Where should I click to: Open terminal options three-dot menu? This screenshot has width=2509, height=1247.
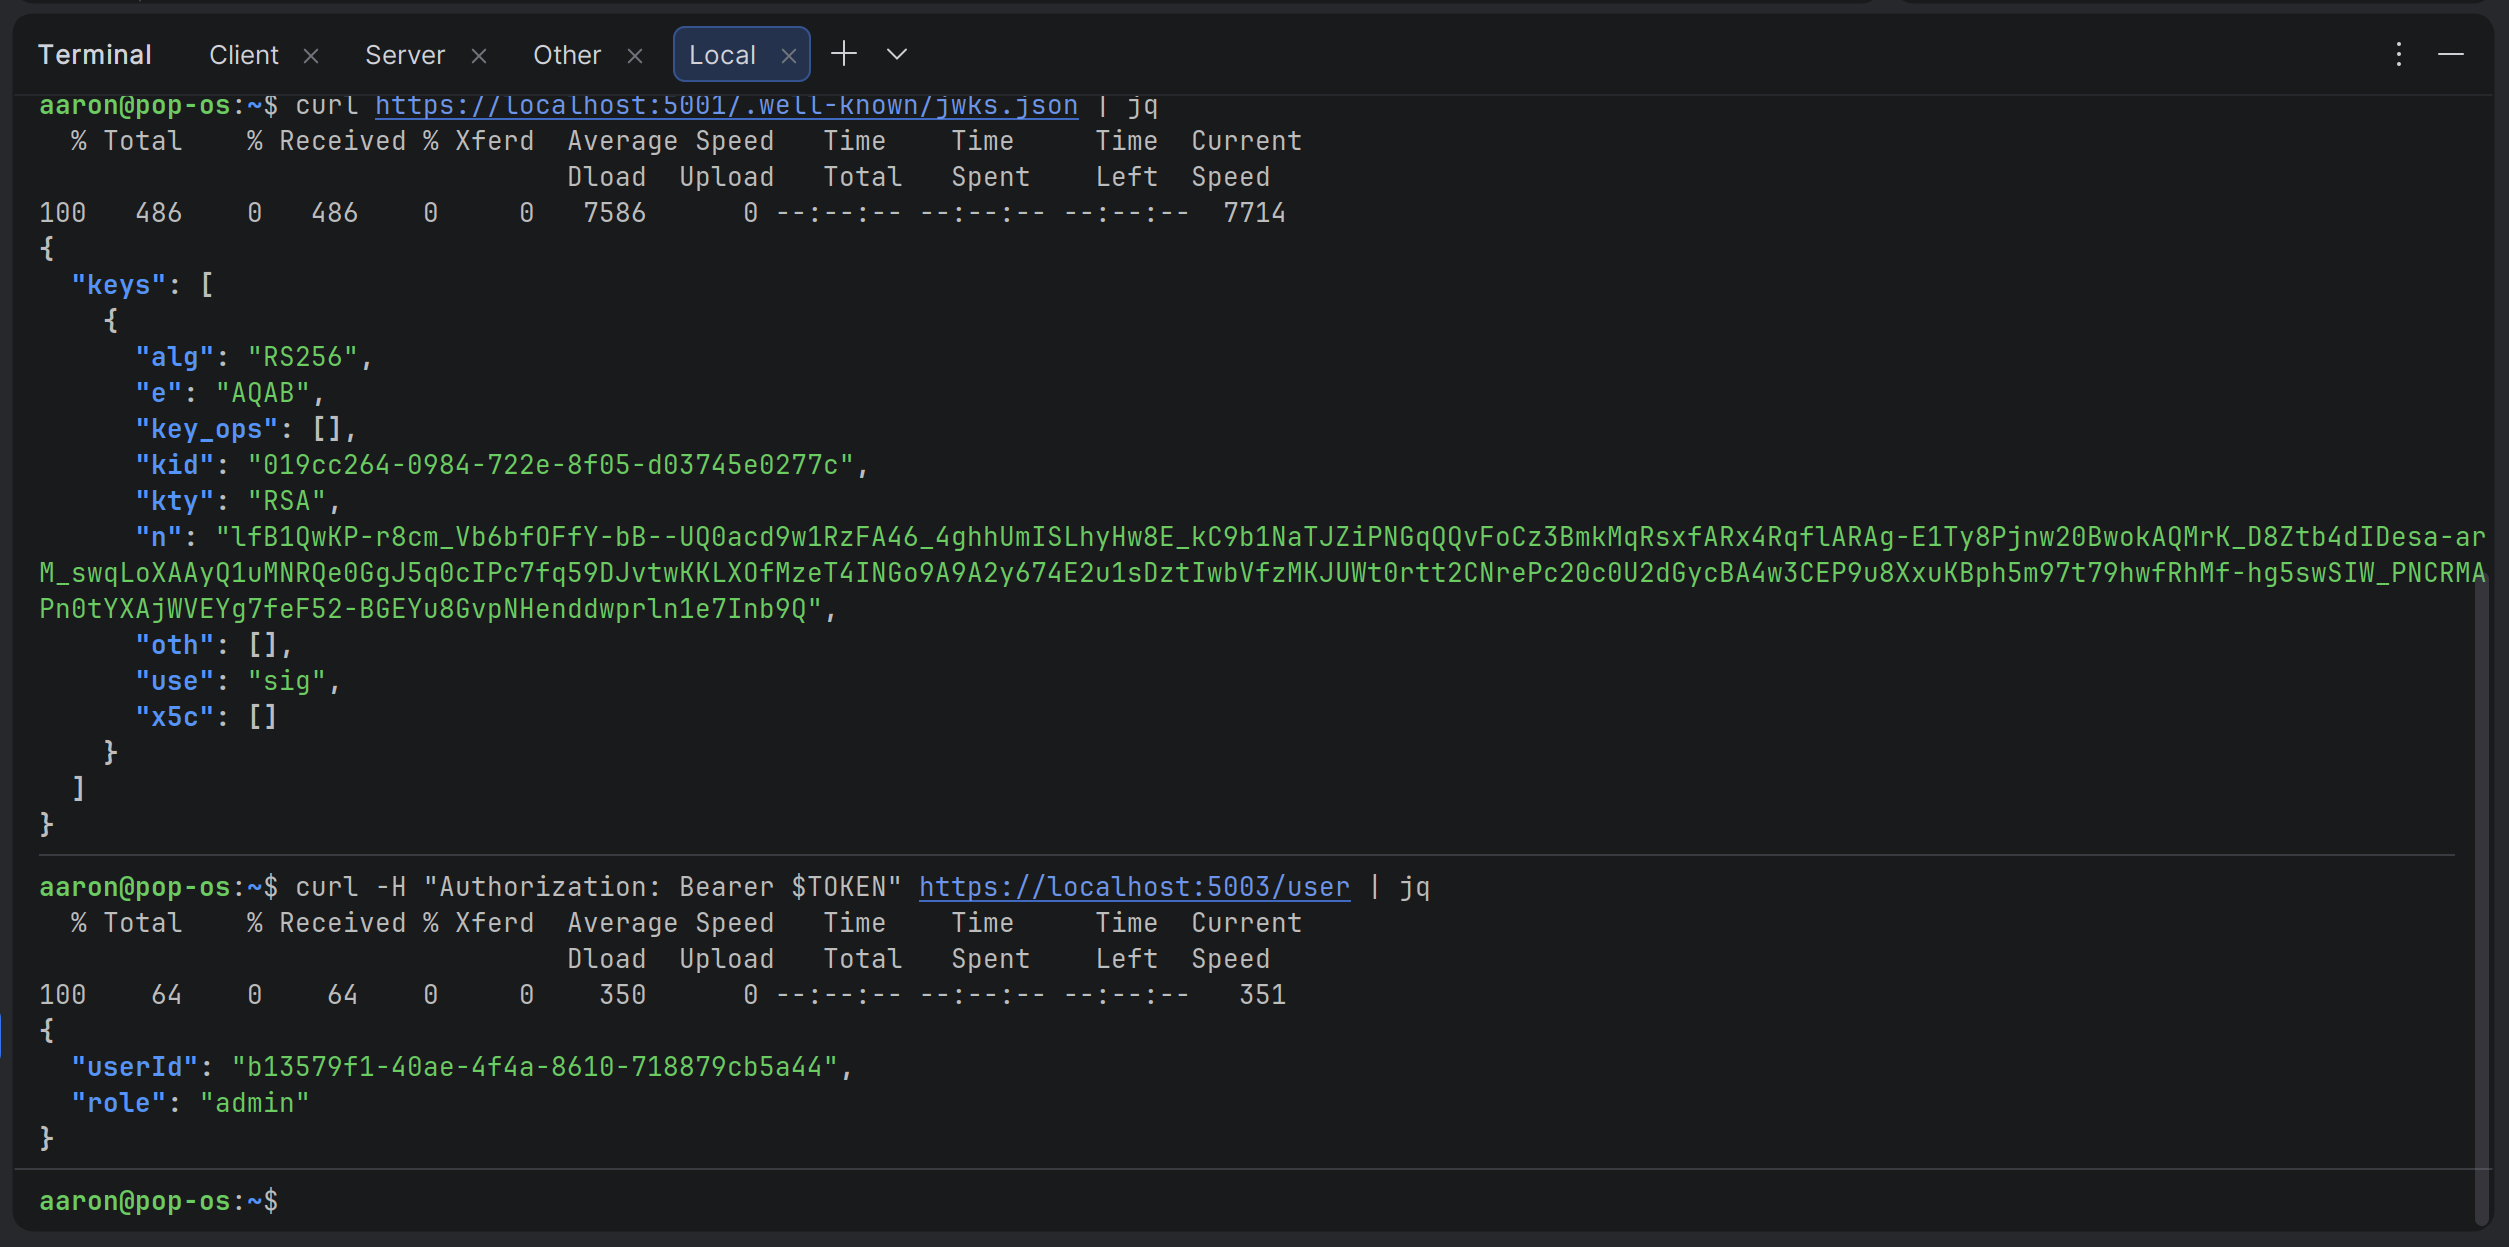point(2398,54)
